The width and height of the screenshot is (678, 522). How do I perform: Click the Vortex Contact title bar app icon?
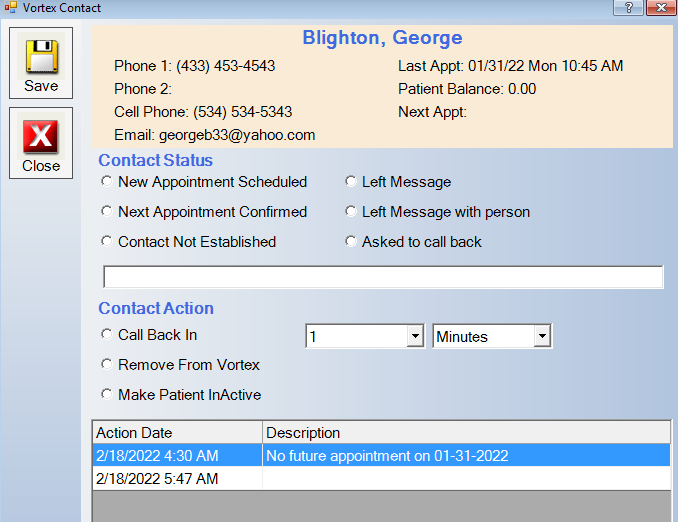pyautogui.click(x=10, y=7)
